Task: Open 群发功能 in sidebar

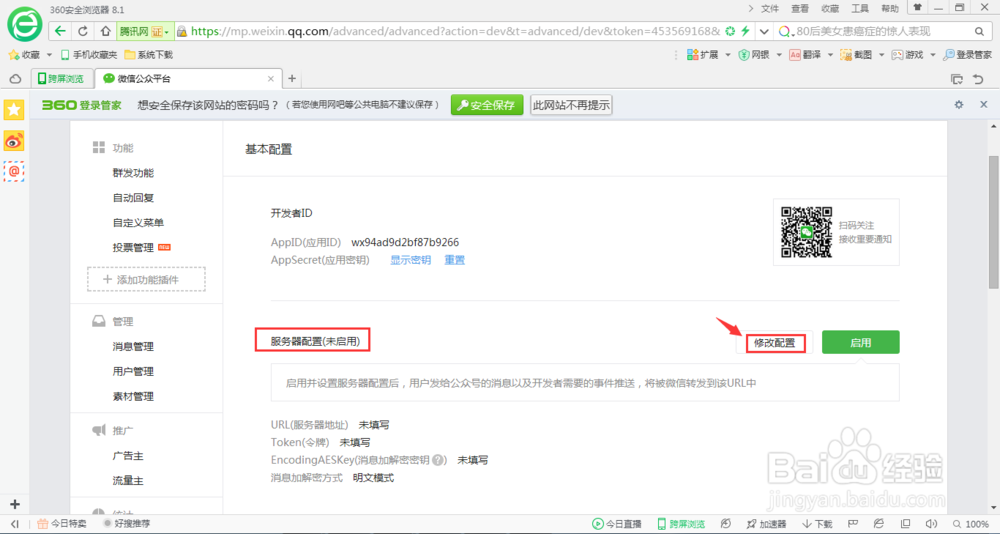Action: pyautogui.click(x=133, y=173)
